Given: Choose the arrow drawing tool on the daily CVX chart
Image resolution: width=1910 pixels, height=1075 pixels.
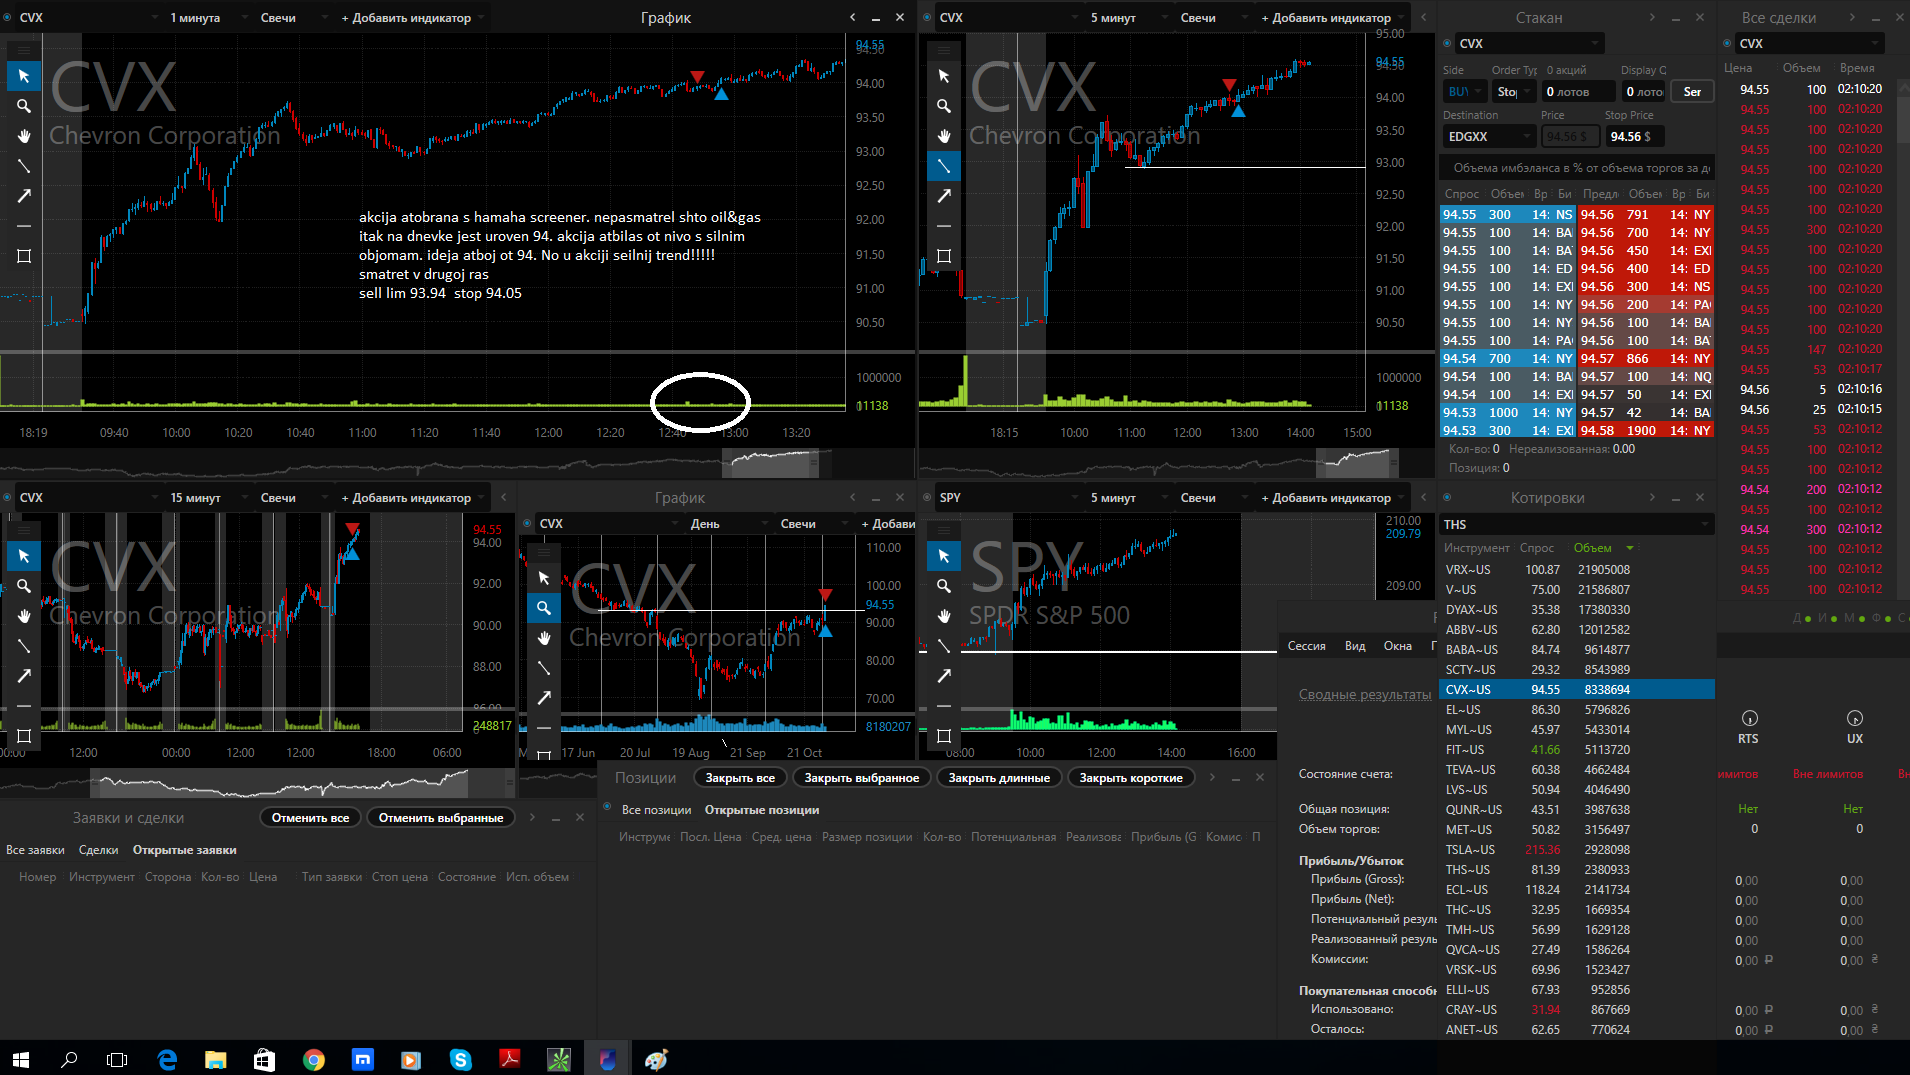Looking at the screenshot, I should pyautogui.click(x=544, y=698).
